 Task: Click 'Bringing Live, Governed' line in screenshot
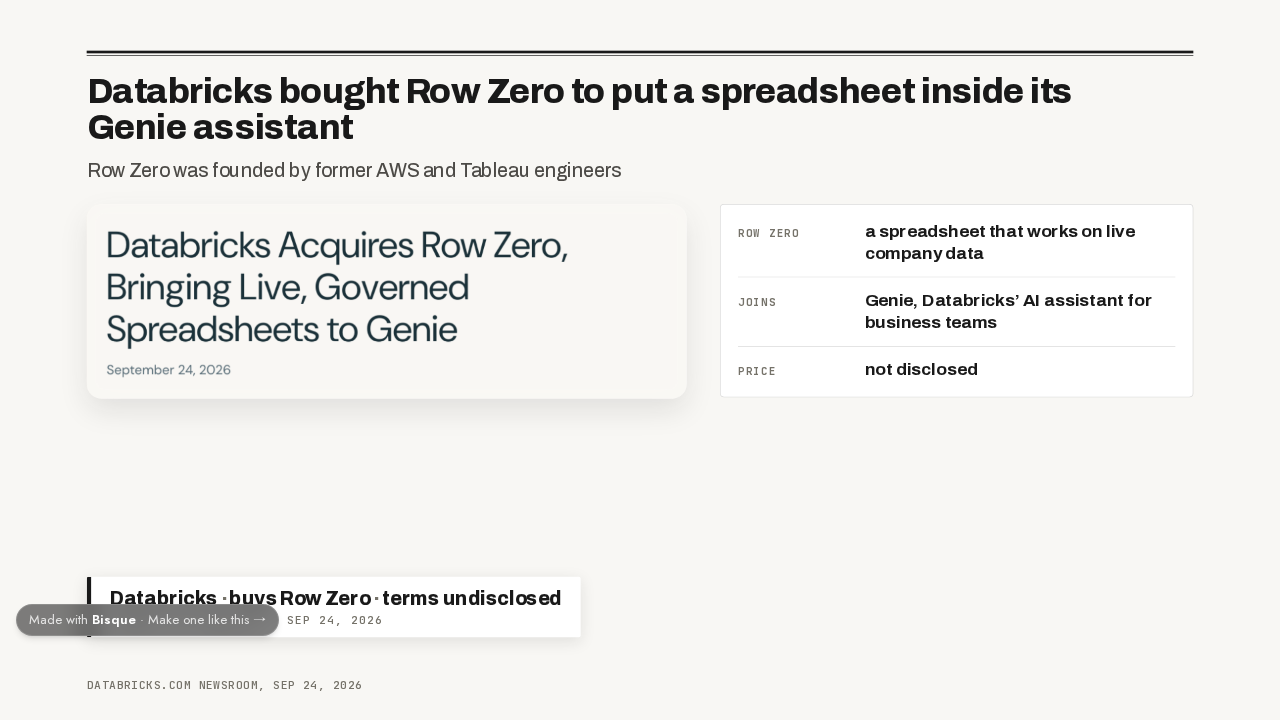point(287,288)
